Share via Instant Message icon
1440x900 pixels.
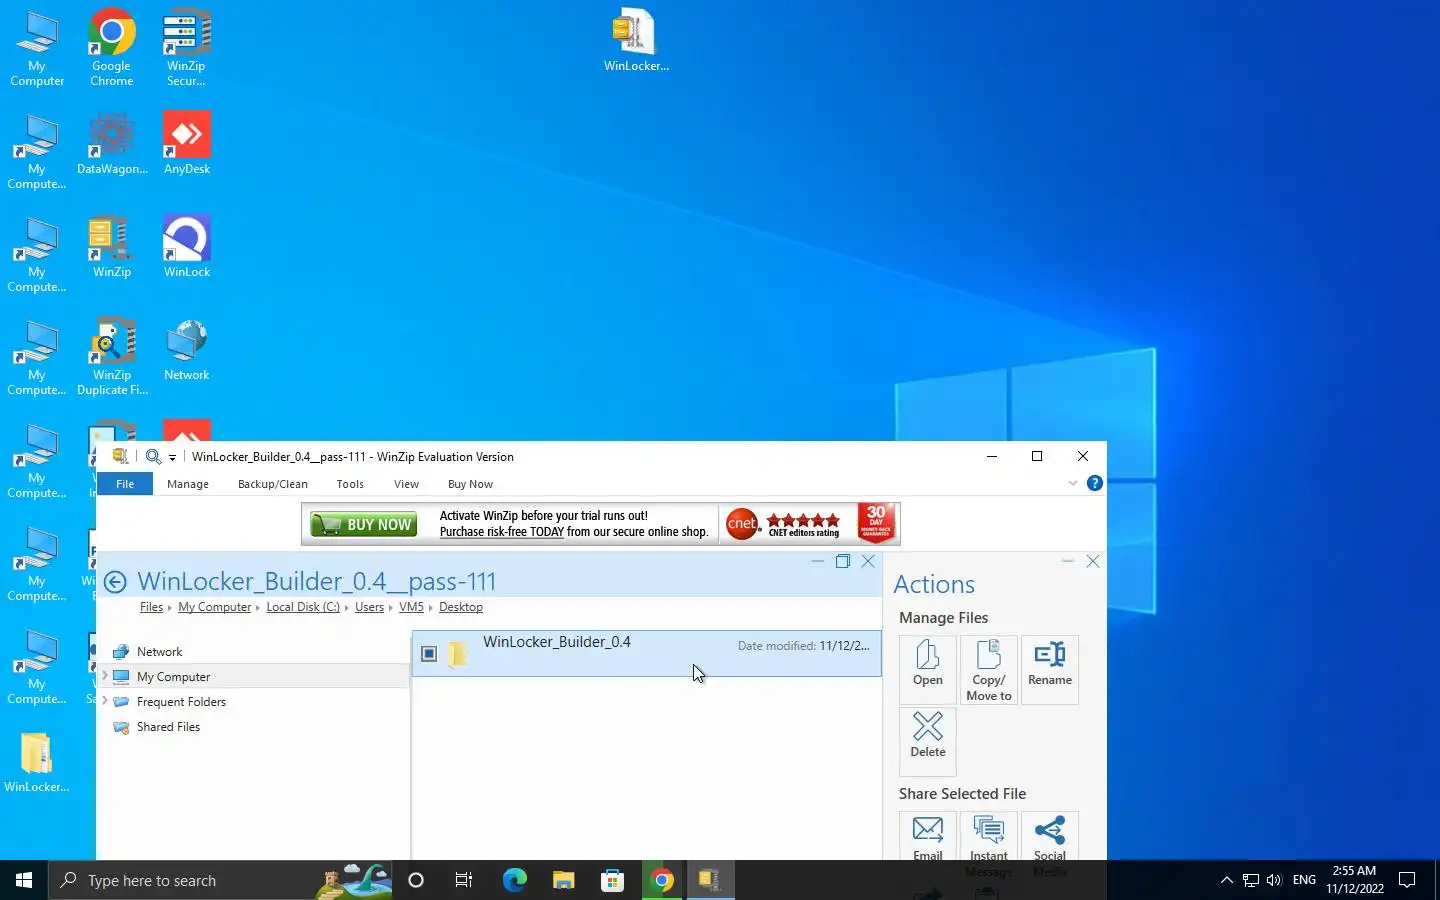click(x=989, y=837)
